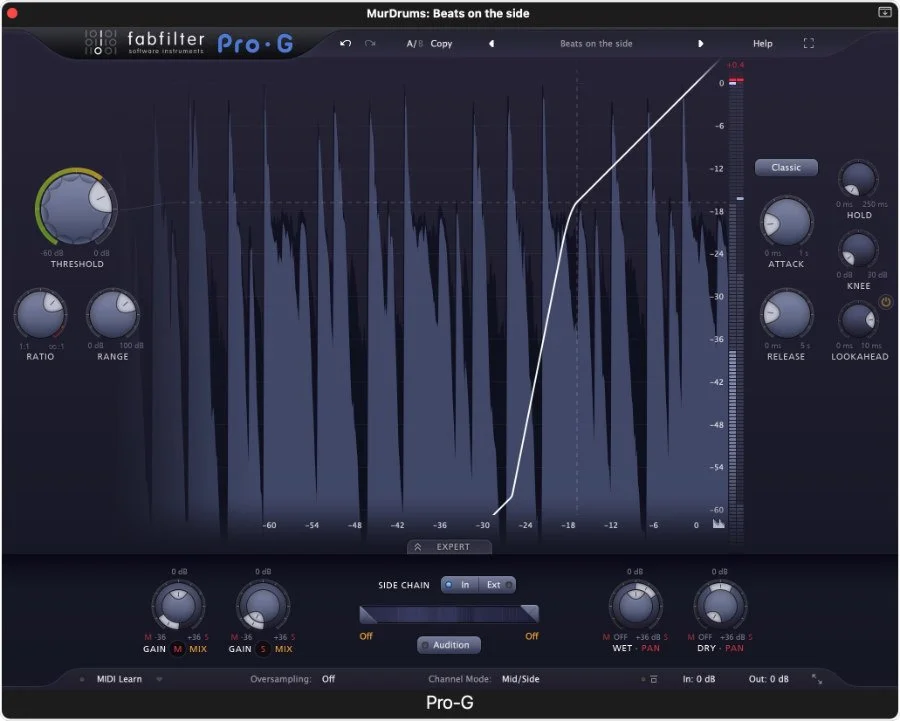Open the Beats on the side preset menu
This screenshot has width=900, height=721.
[597, 43]
